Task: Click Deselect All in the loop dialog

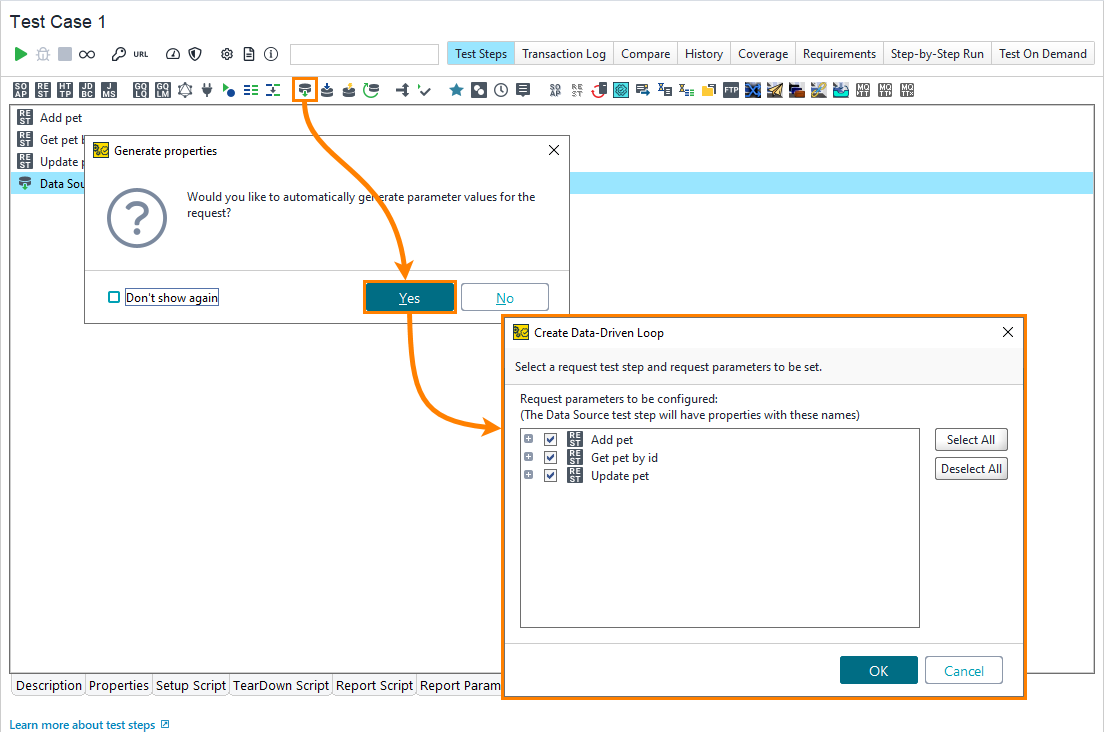Action: coord(971,468)
